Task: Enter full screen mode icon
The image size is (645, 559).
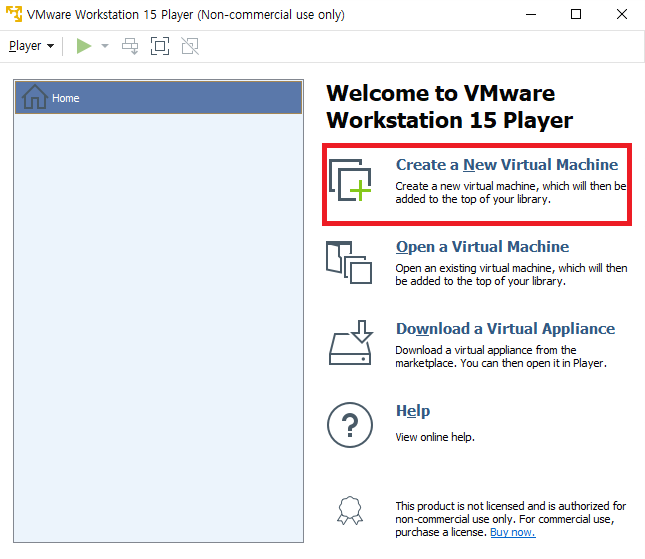Action: (160, 46)
